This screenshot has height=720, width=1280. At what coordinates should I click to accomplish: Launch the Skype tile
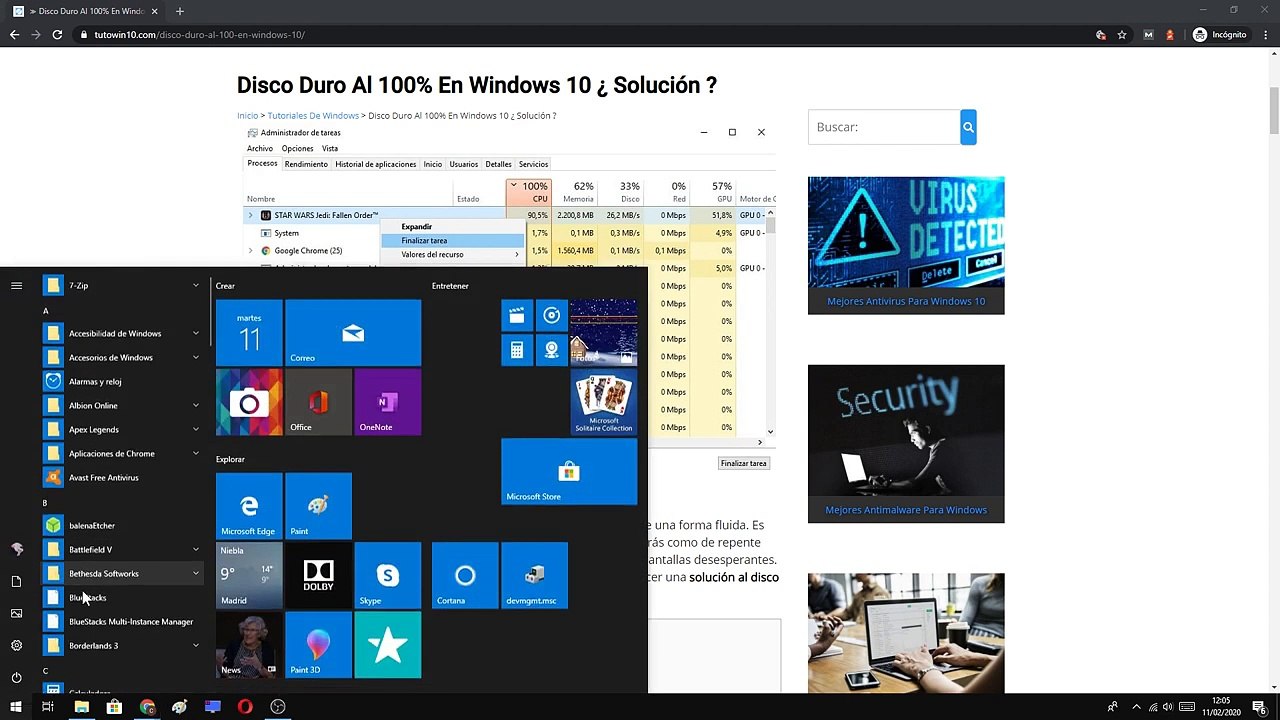tap(387, 575)
